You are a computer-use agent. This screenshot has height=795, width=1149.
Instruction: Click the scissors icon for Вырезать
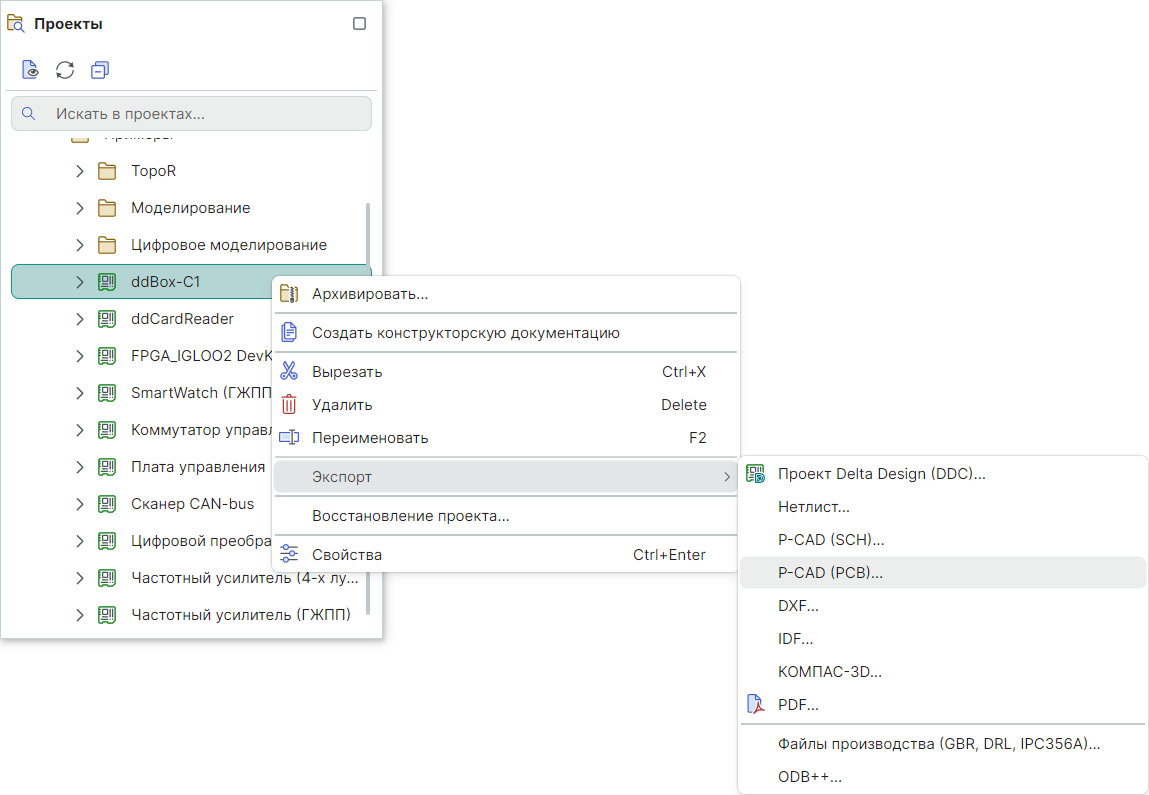pyautogui.click(x=289, y=372)
